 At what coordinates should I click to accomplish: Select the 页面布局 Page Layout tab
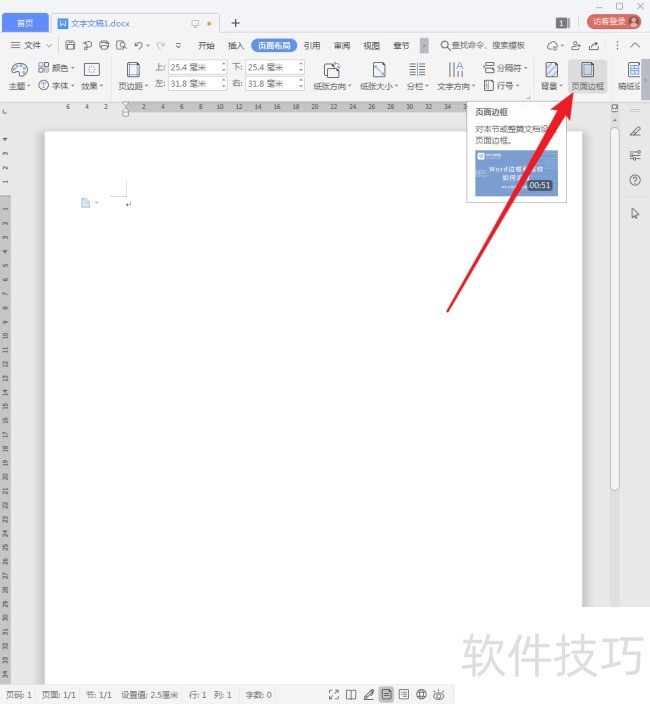pyautogui.click(x=274, y=45)
